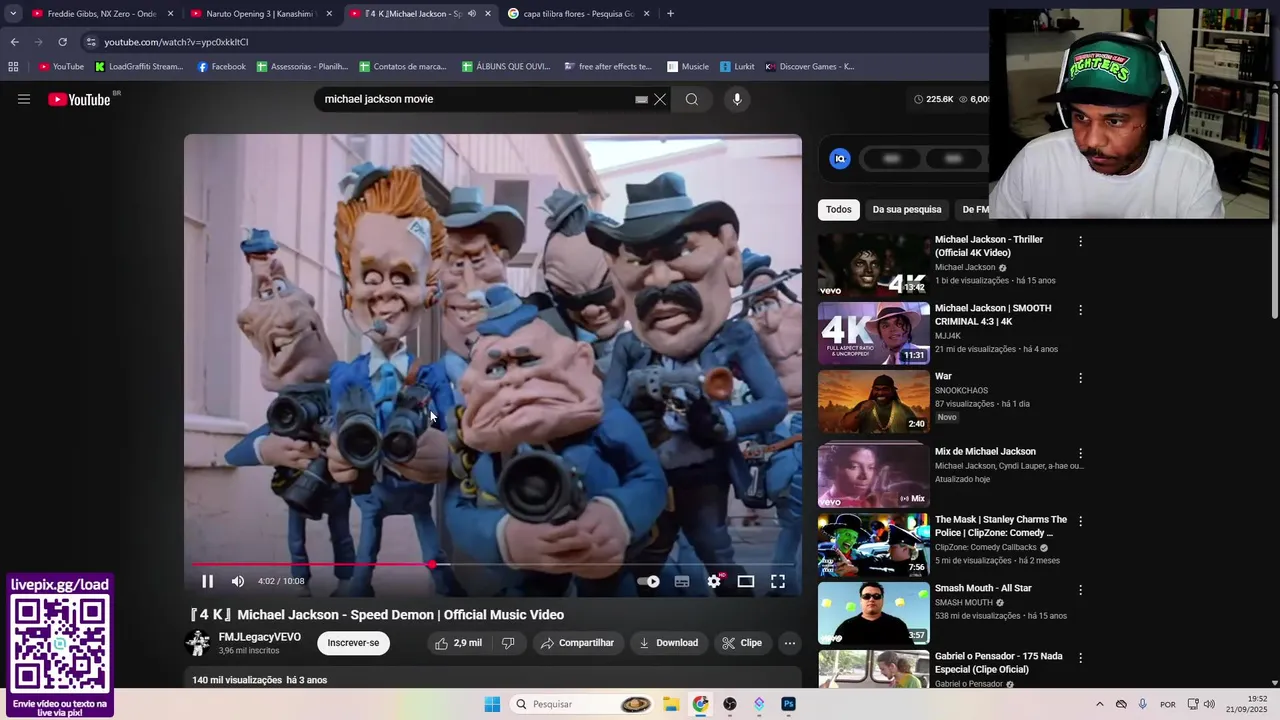
Task: Switch to theater mode
Action: tap(746, 581)
